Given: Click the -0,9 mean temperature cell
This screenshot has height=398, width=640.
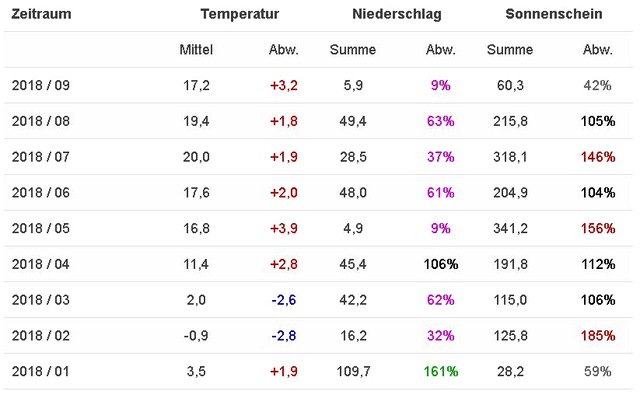Looking at the screenshot, I should (x=196, y=336).
